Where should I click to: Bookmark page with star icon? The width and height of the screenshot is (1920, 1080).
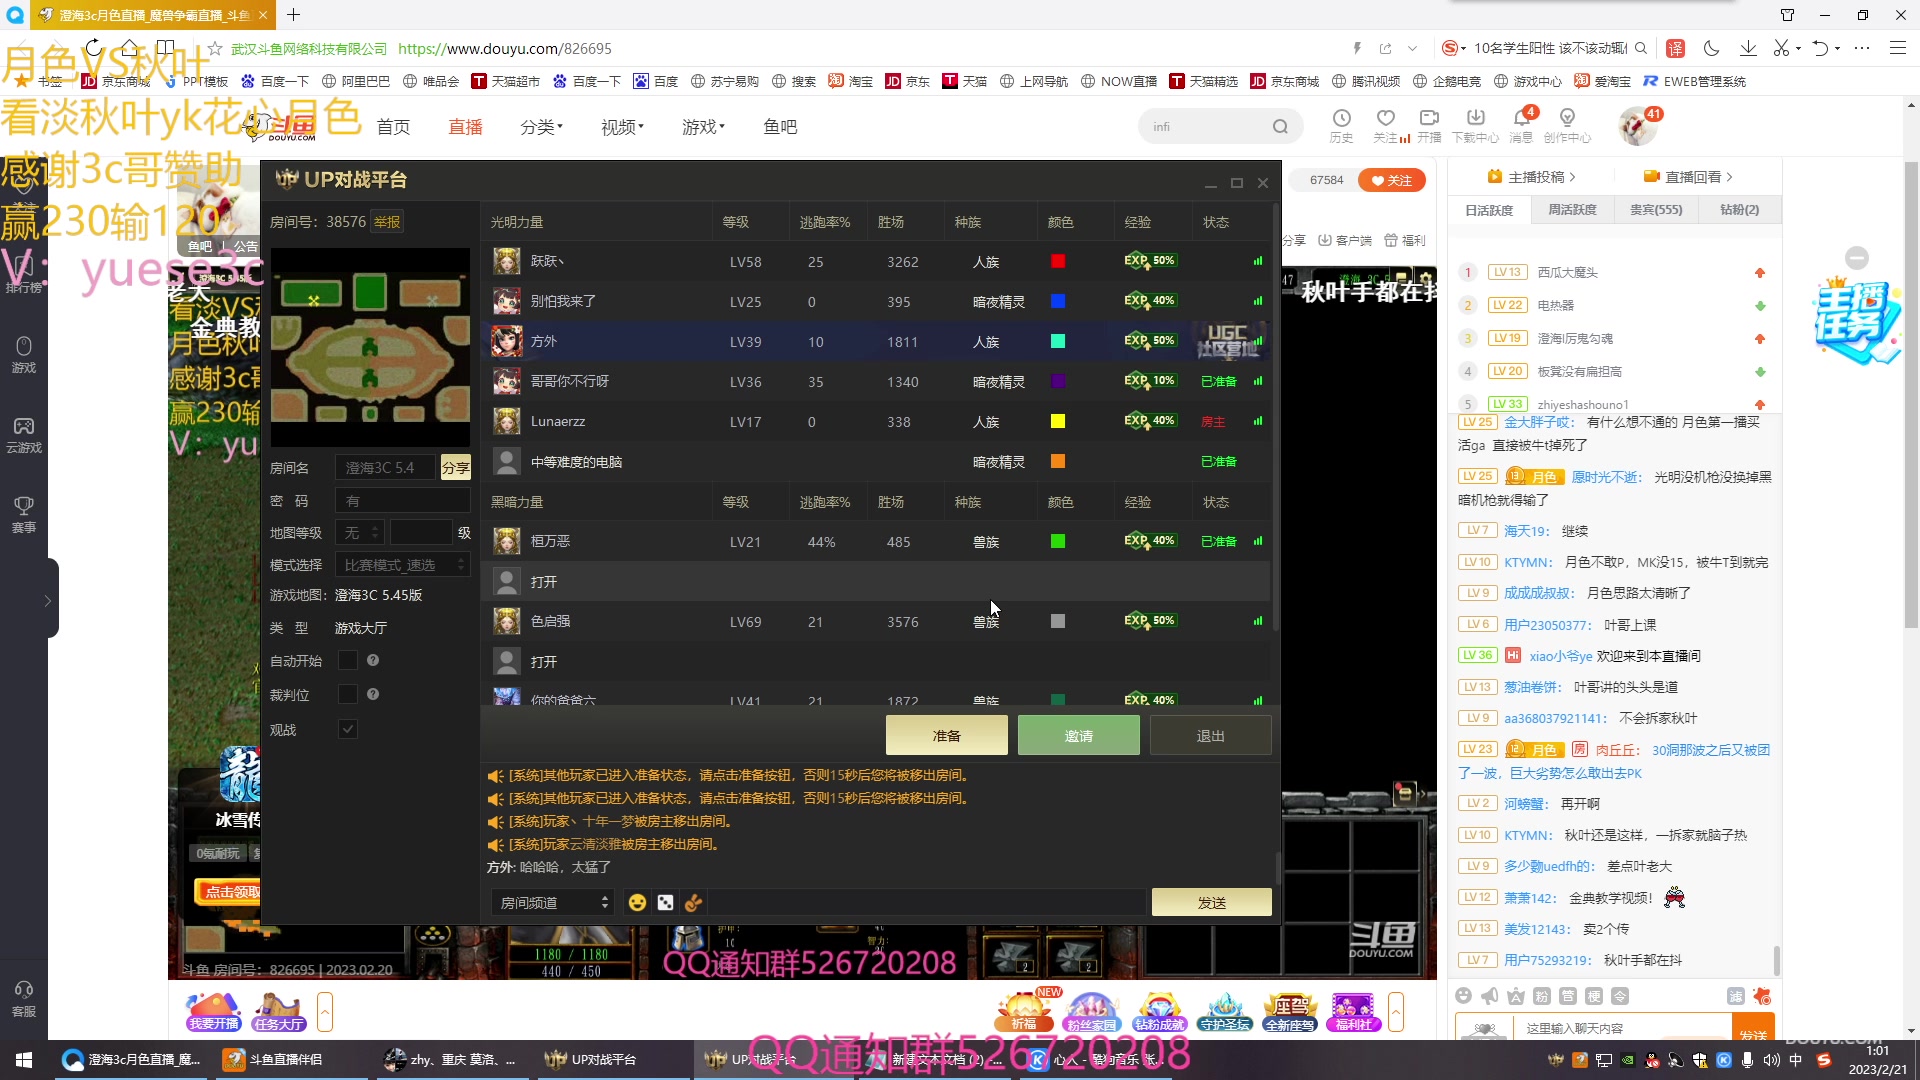click(214, 48)
